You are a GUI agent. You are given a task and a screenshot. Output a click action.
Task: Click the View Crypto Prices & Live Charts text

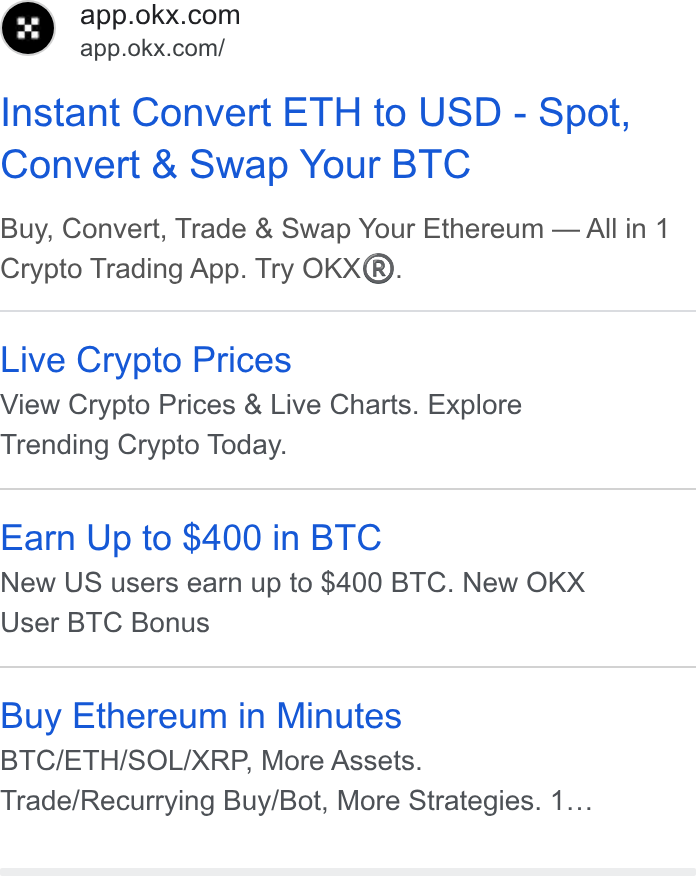click(x=261, y=405)
